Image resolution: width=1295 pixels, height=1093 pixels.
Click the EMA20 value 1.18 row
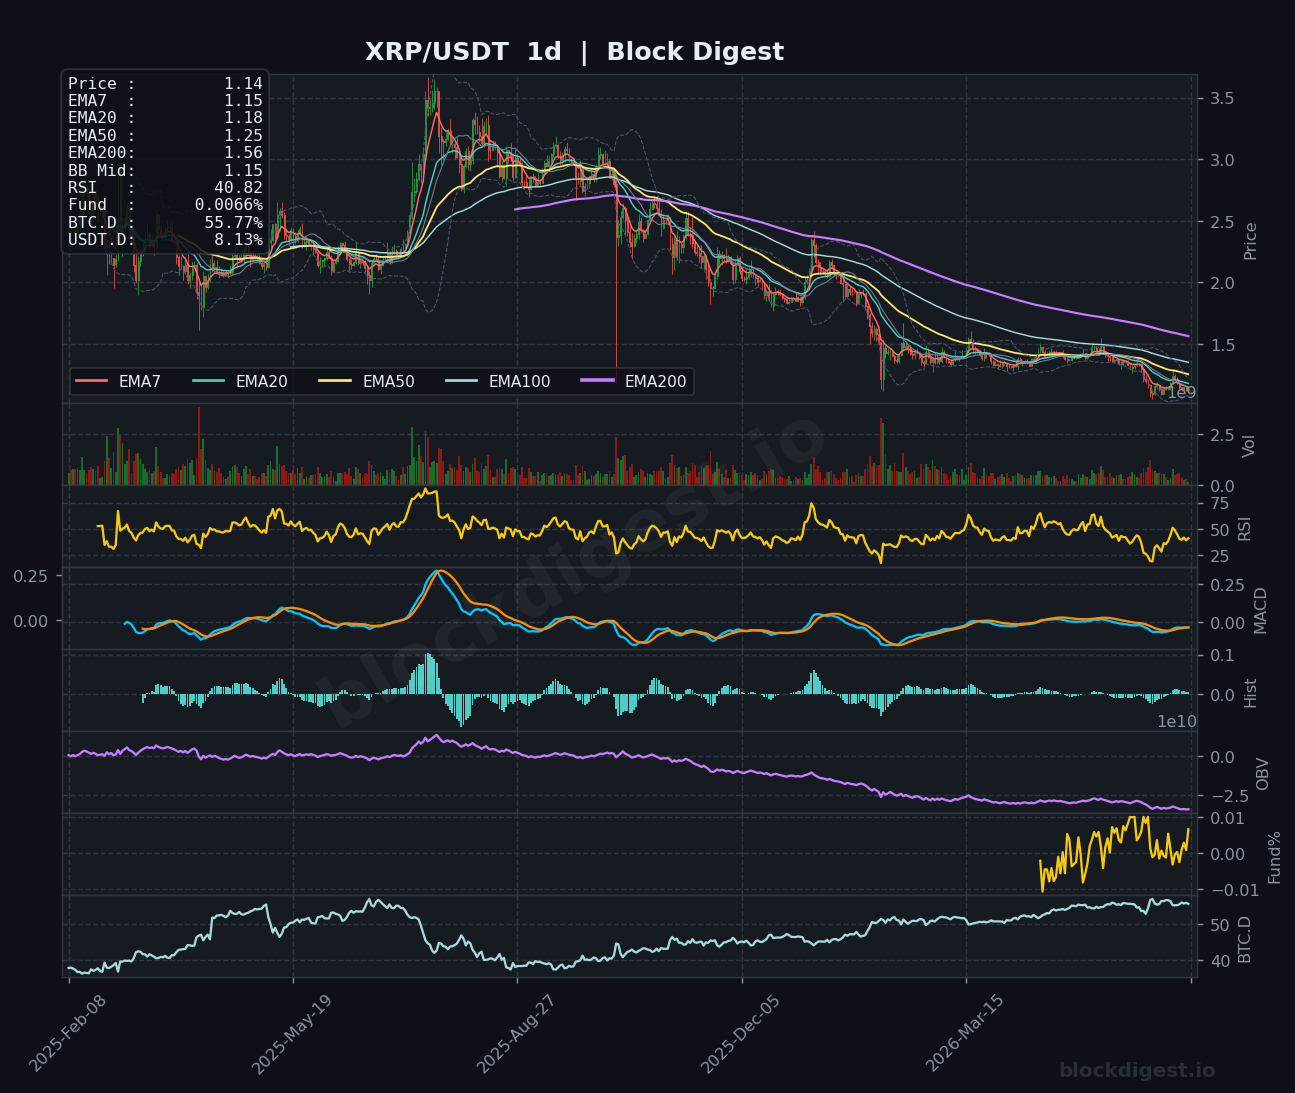click(165, 118)
